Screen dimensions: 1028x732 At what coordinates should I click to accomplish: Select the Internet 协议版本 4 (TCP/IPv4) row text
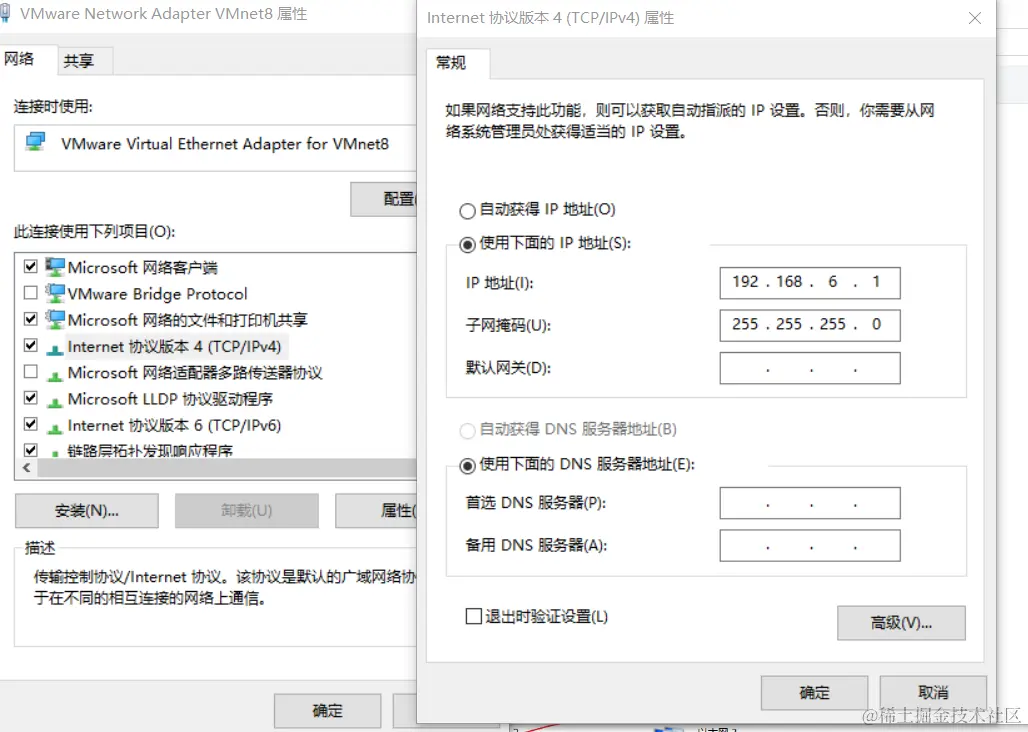[174, 347]
